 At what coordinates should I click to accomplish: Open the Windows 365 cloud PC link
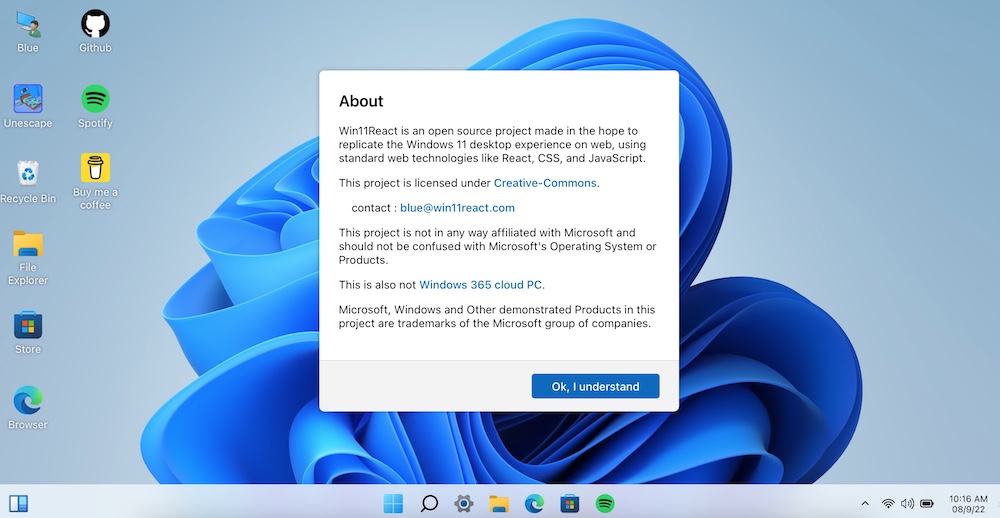click(x=481, y=285)
